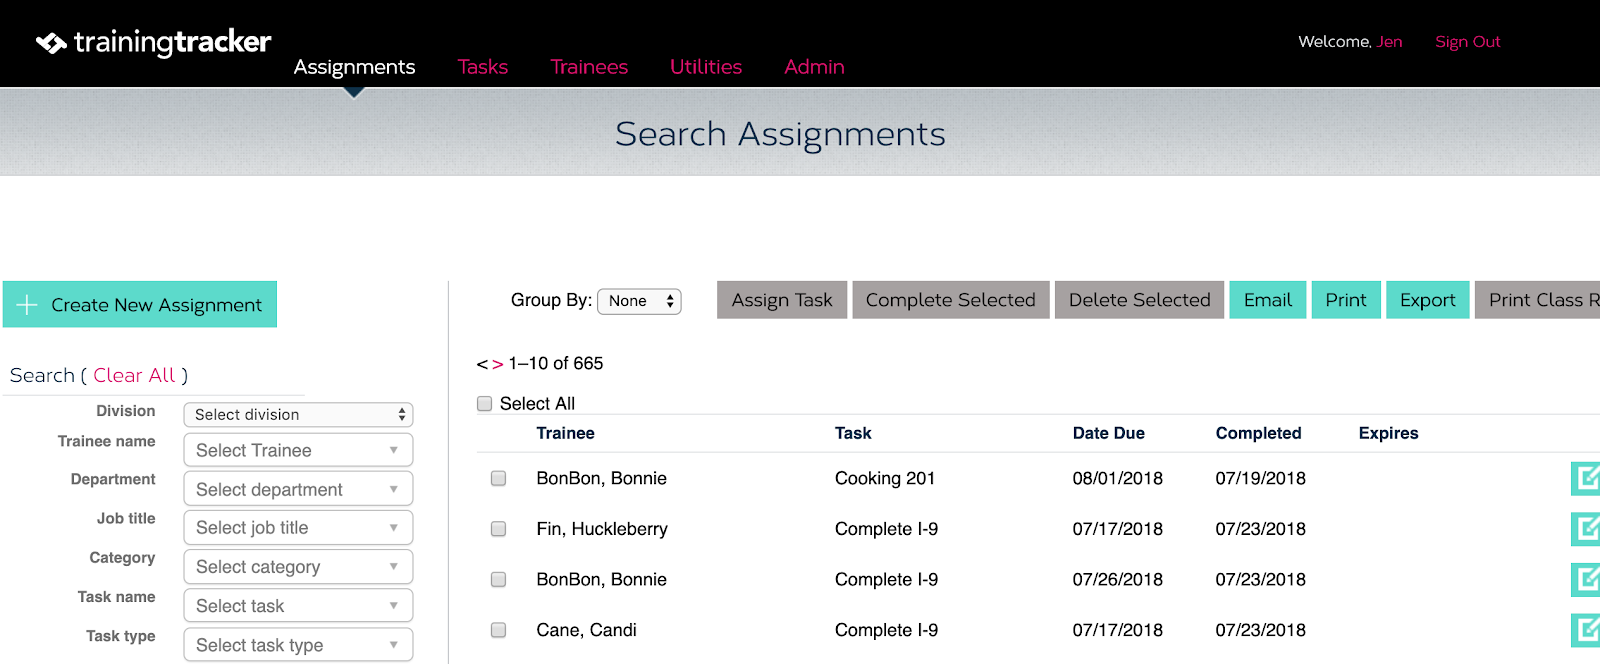Go to next page arrow

tap(497, 364)
